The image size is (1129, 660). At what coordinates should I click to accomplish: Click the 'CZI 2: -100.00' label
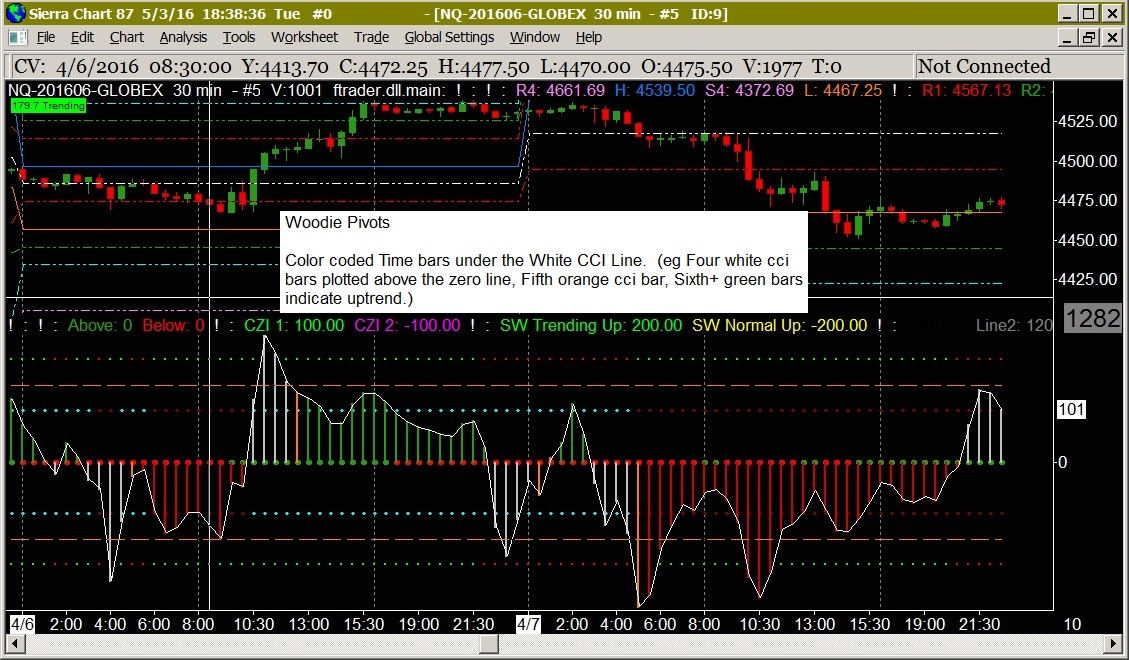point(407,325)
